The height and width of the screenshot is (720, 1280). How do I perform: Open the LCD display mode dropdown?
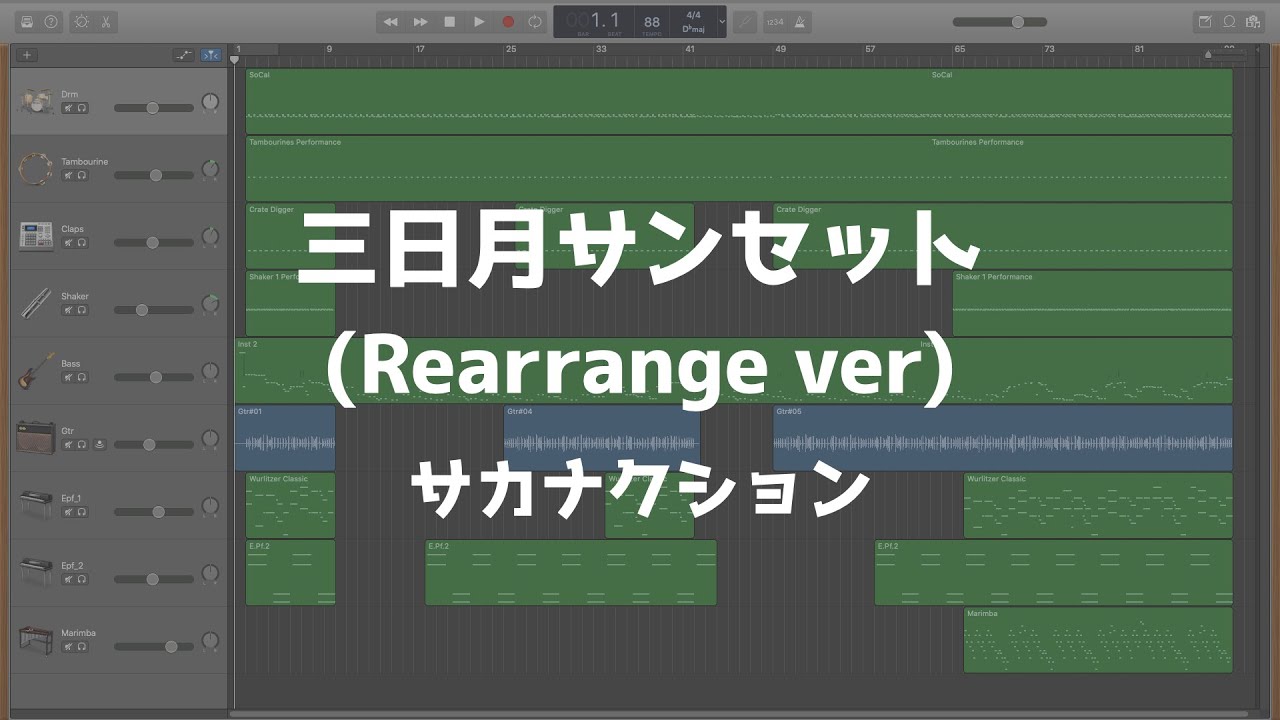coord(722,21)
